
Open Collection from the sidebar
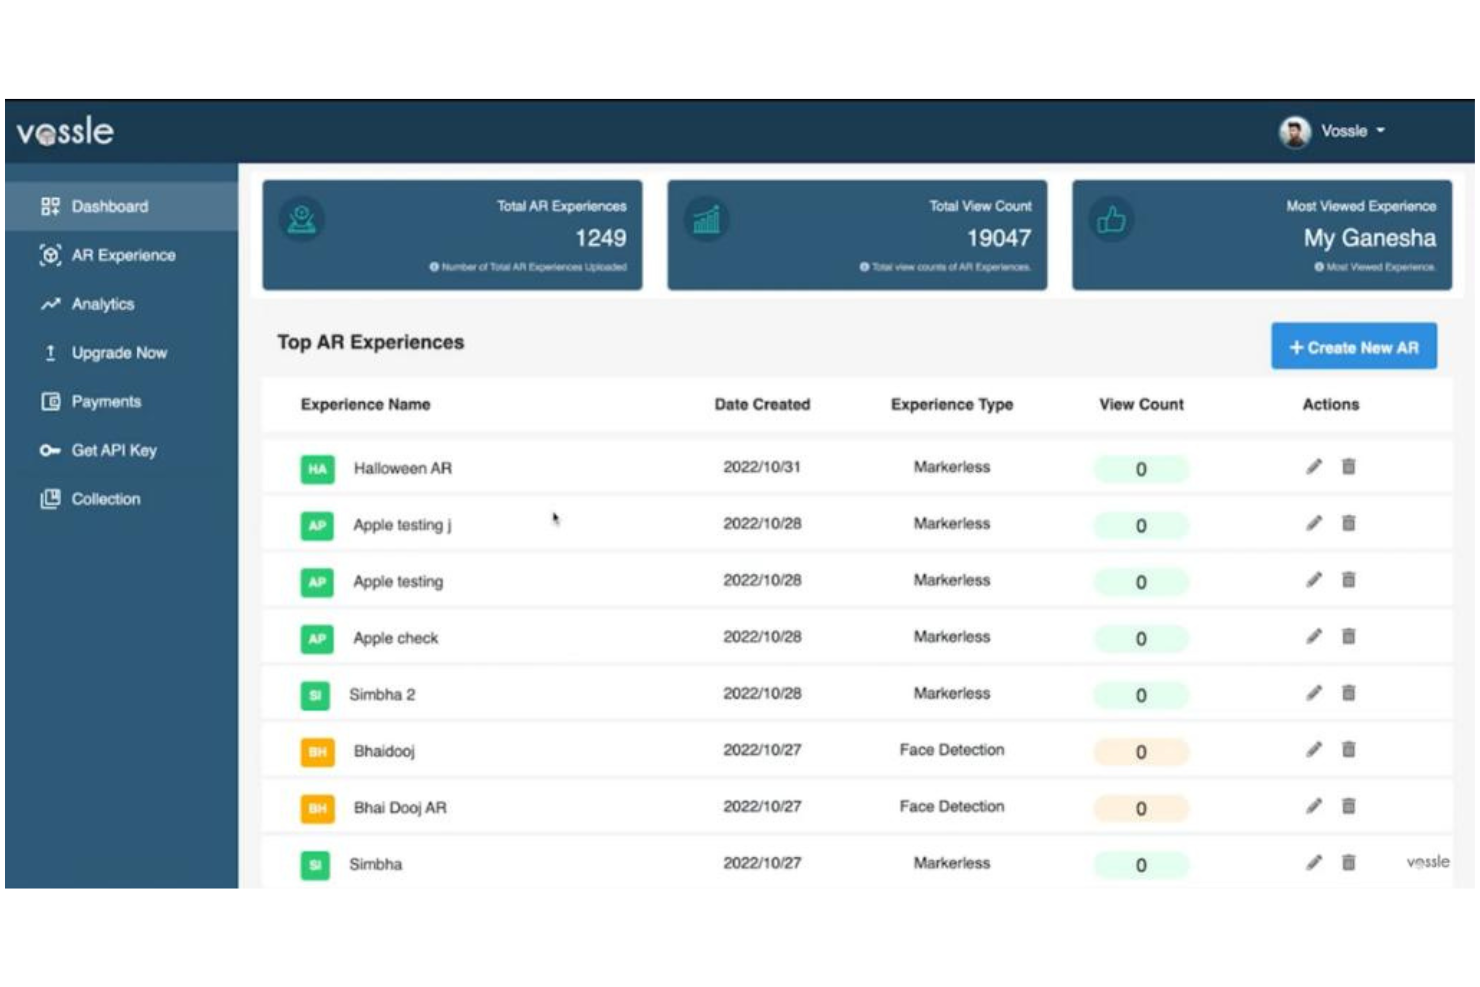pyautogui.click(x=105, y=499)
